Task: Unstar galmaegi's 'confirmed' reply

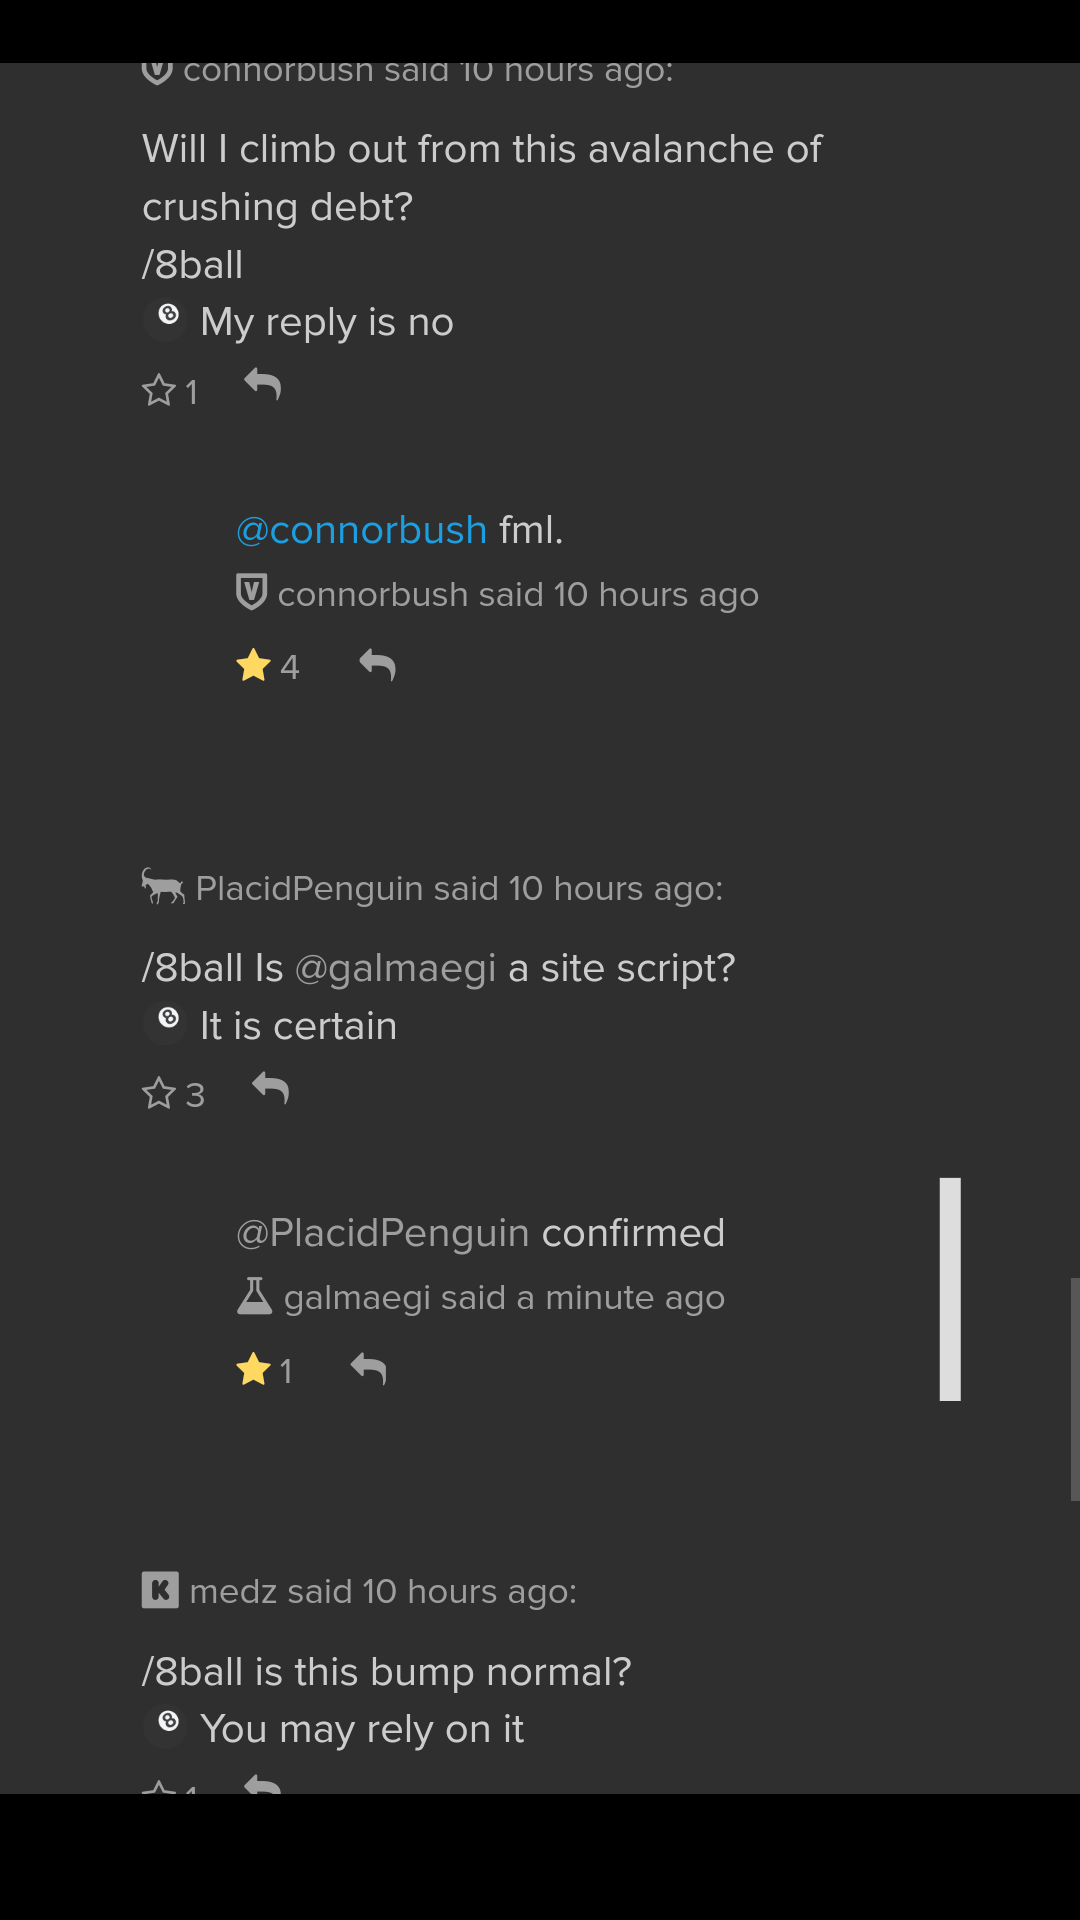Action: [x=254, y=1369]
